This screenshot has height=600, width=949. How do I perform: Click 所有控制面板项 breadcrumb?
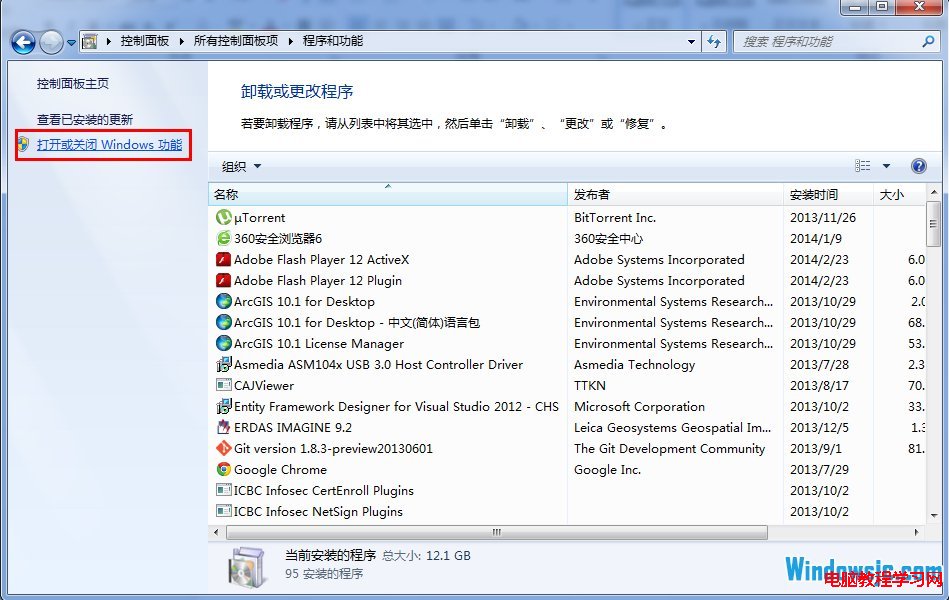pyautogui.click(x=235, y=41)
